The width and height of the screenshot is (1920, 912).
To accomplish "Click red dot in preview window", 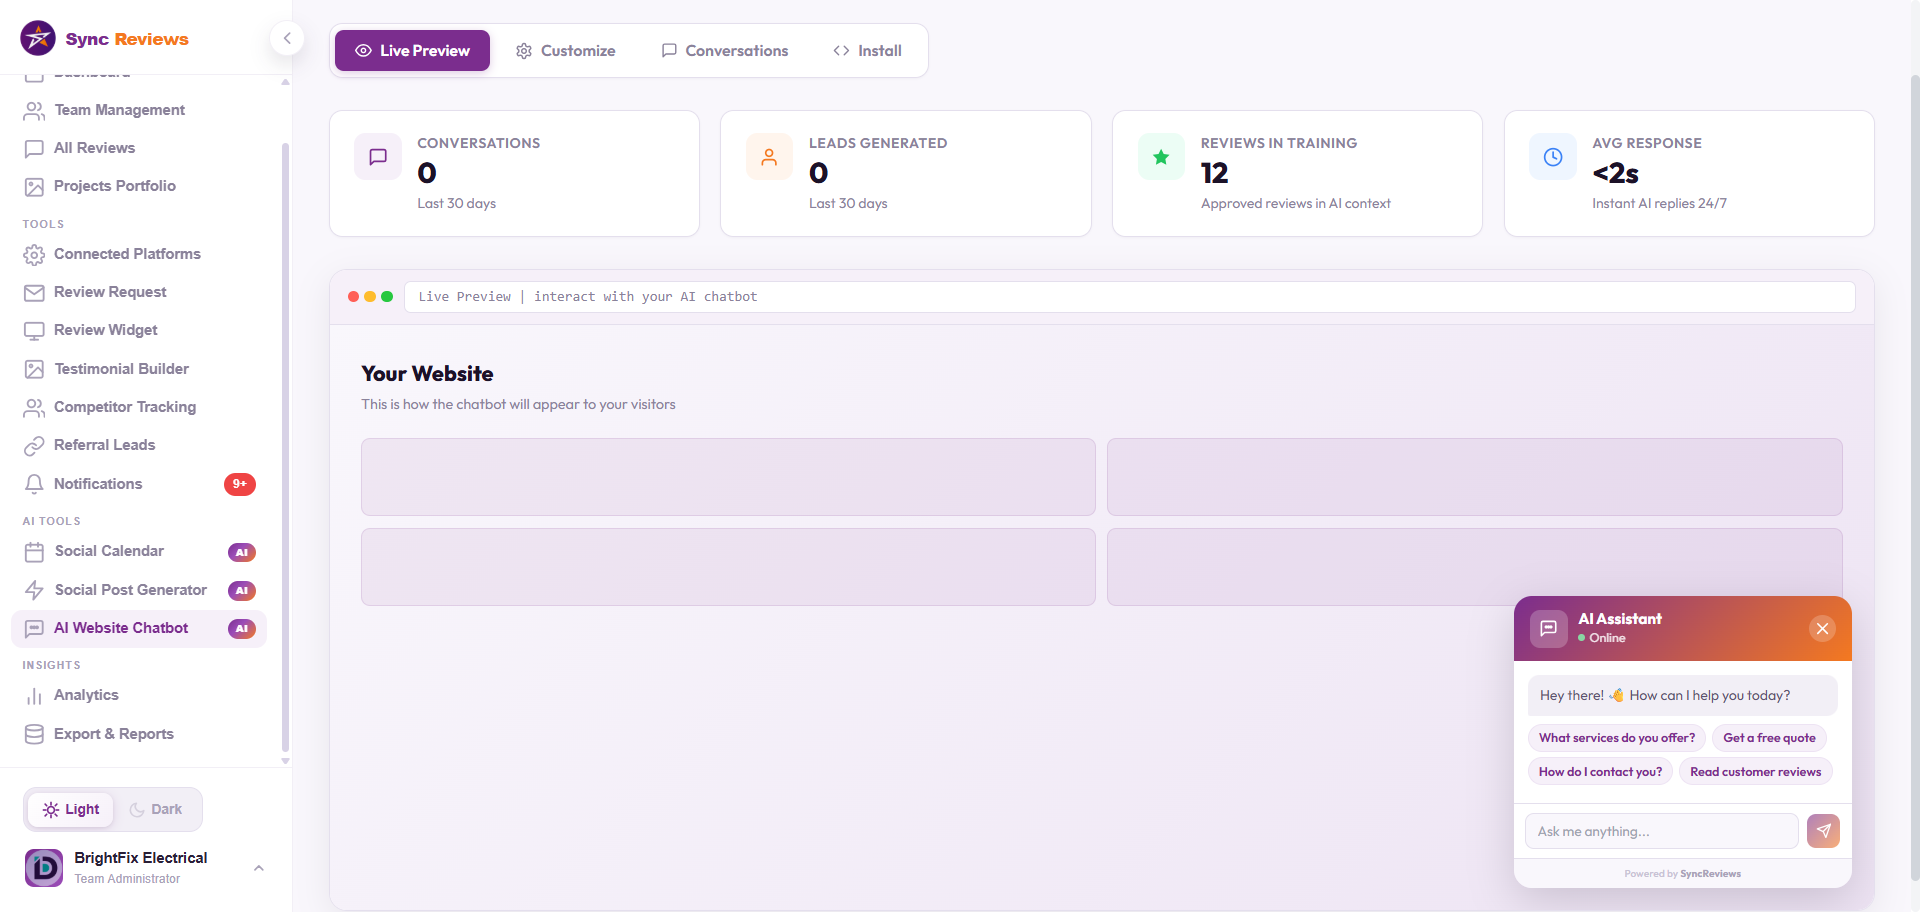I will click(x=354, y=297).
